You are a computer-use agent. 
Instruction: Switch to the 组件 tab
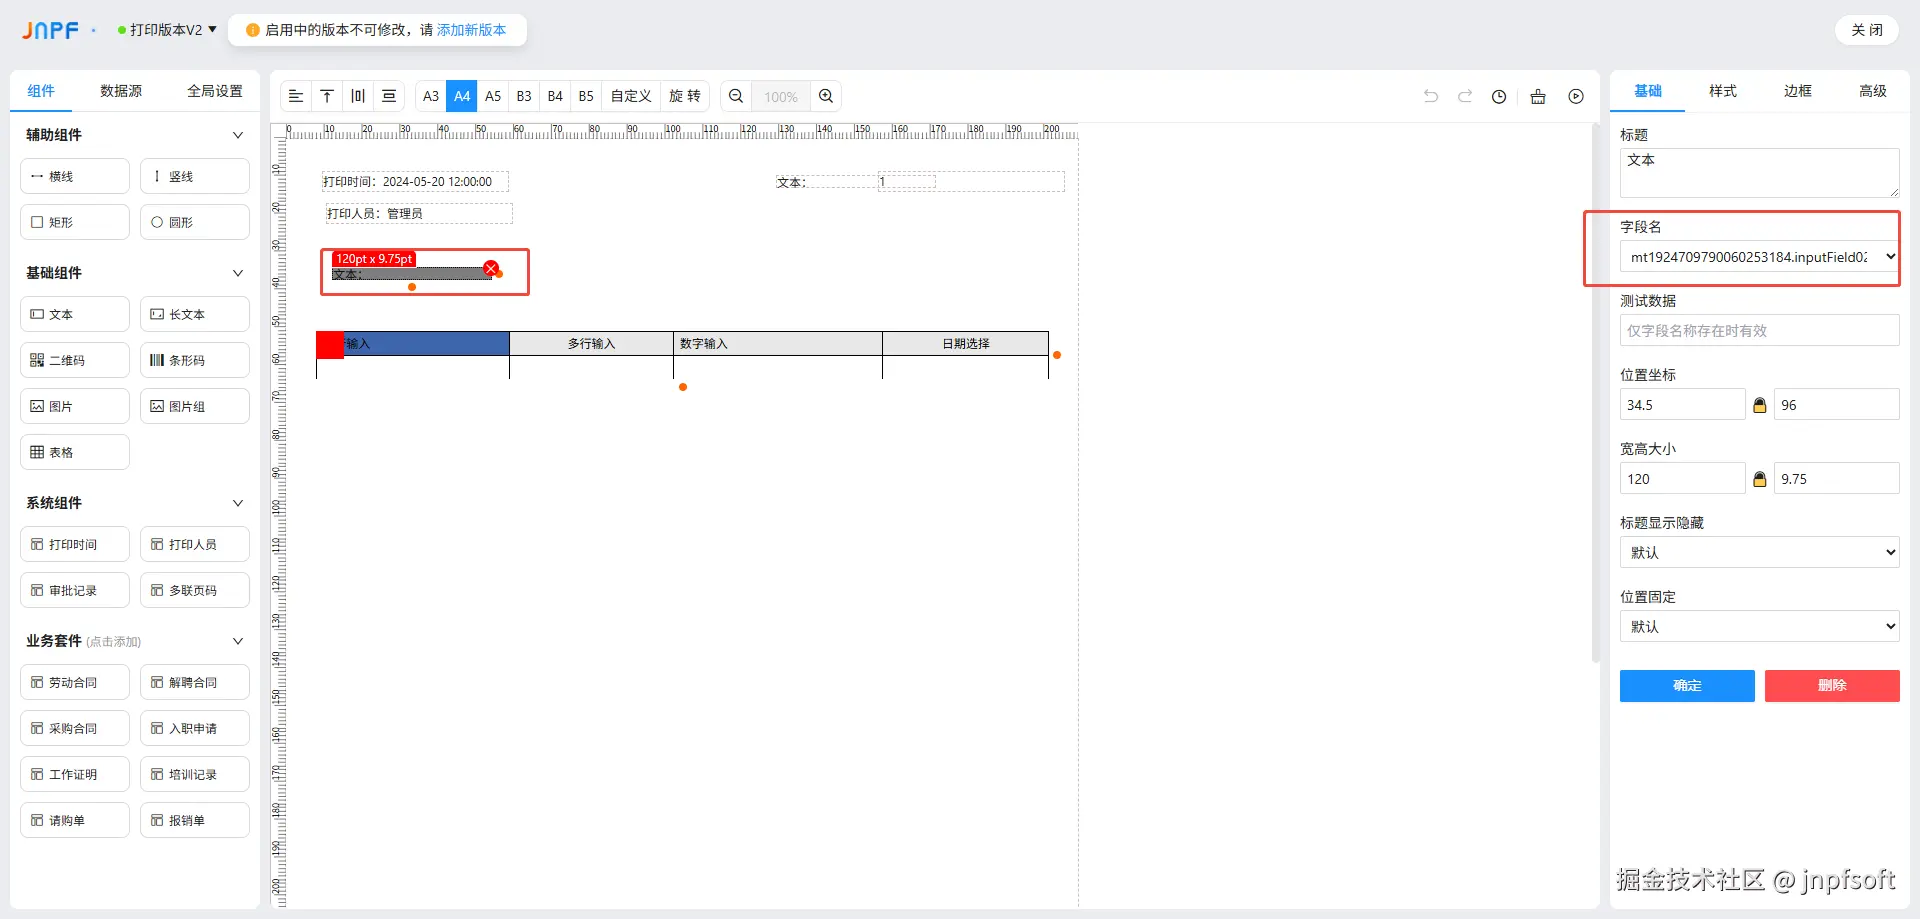41,91
